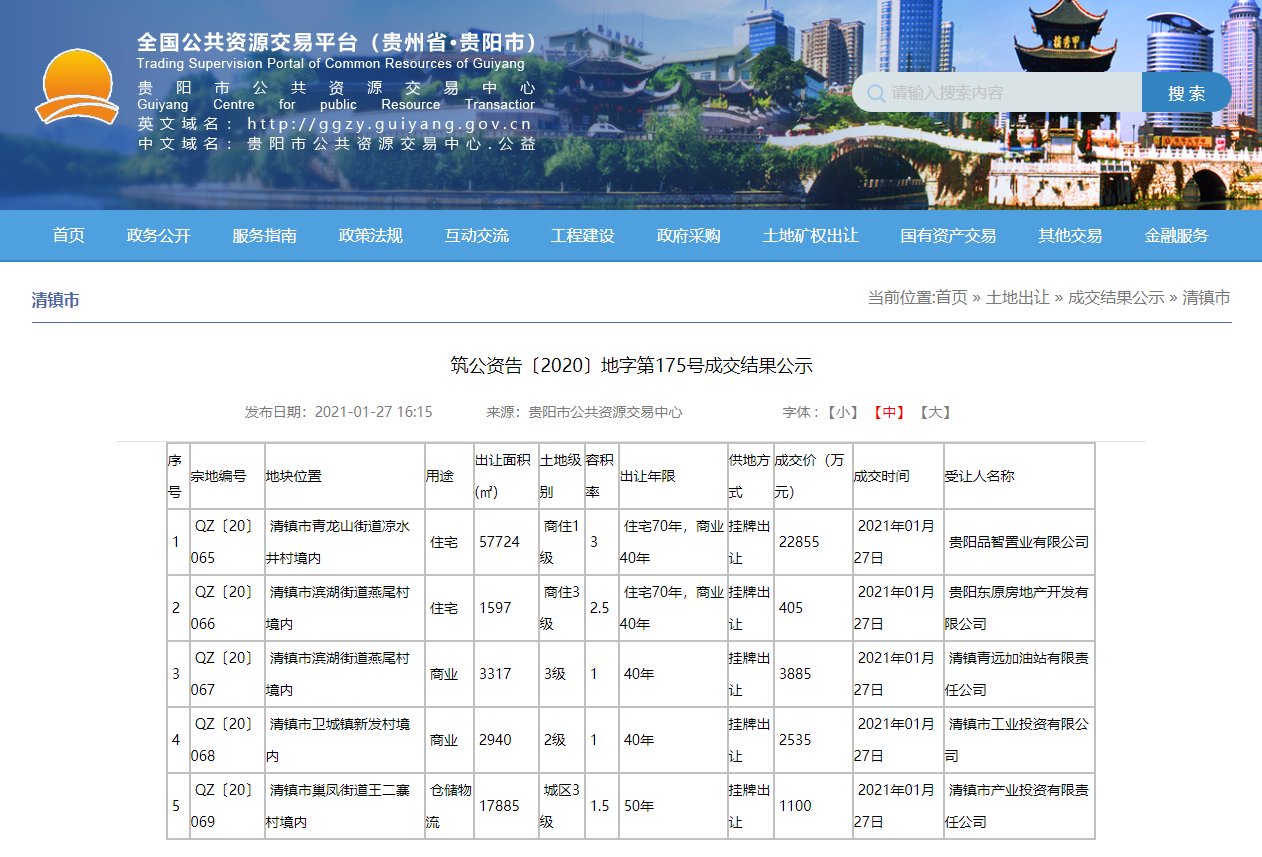This screenshot has width=1262, height=857.
Task: Go to 其他交易 menu item
Action: pos(1070,236)
